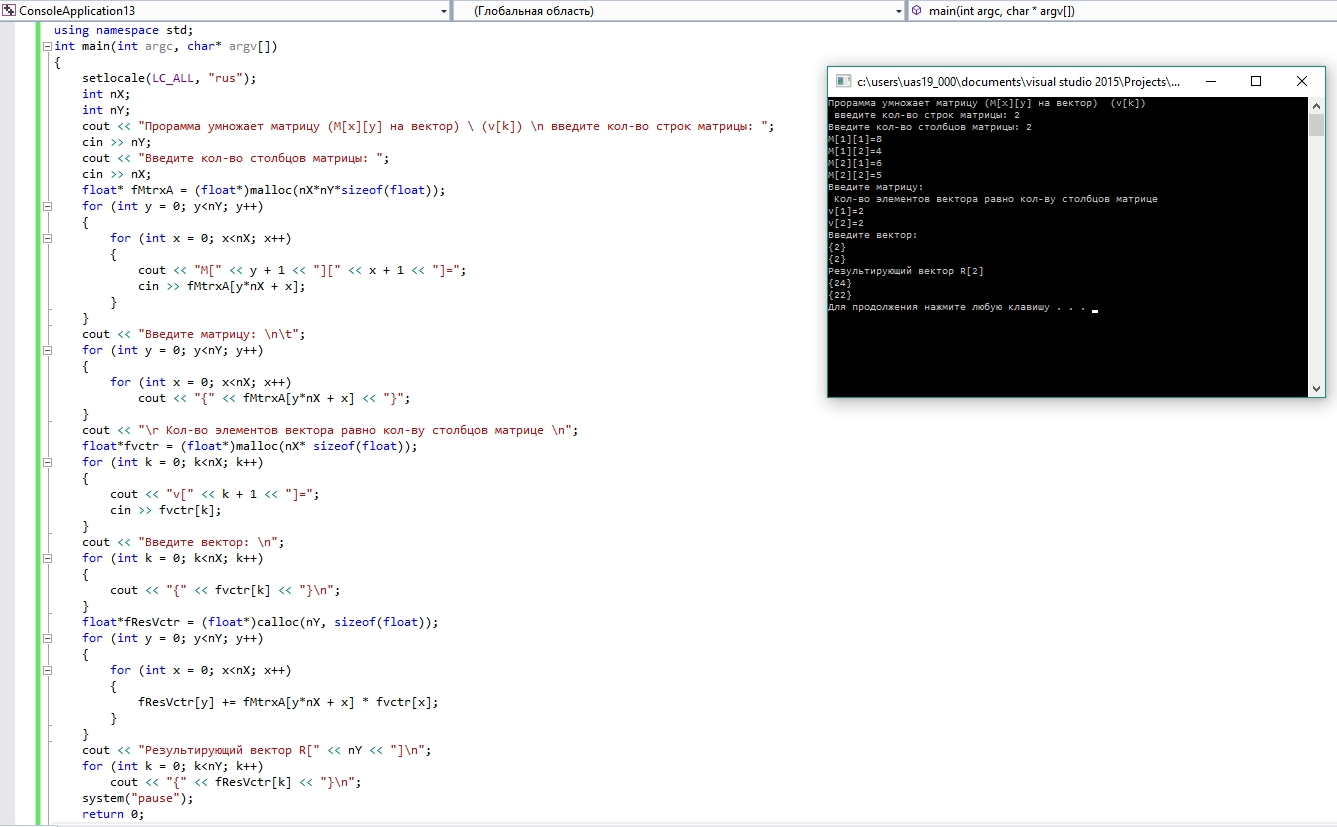
Task: Click console output {24}
Action: coord(840,283)
